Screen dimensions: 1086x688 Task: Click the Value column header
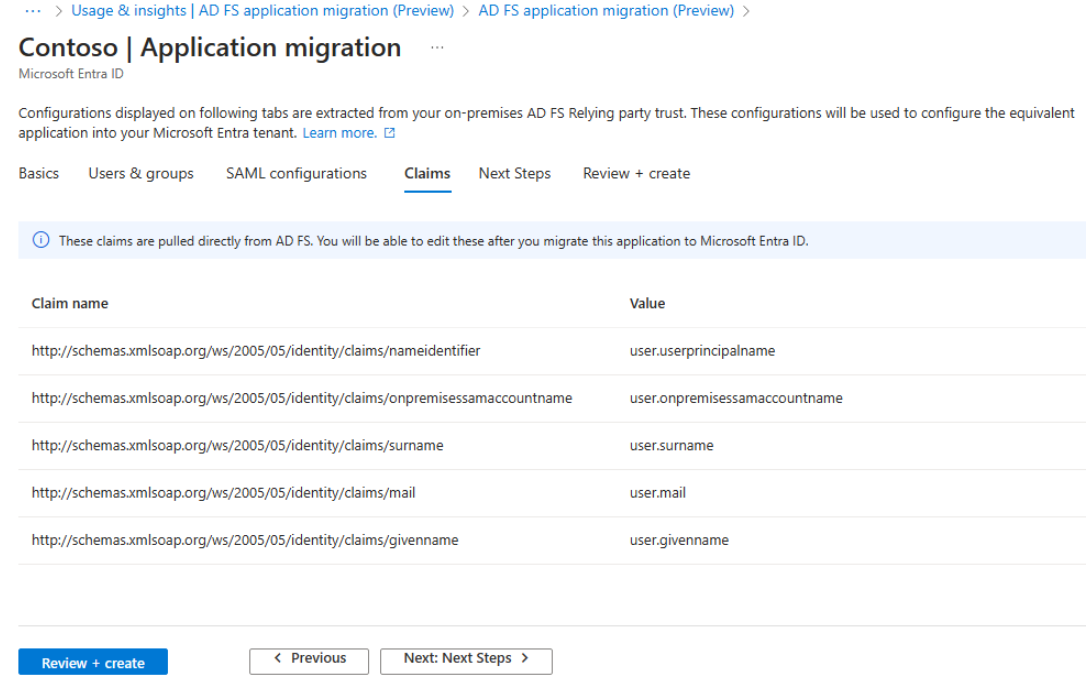tap(648, 303)
